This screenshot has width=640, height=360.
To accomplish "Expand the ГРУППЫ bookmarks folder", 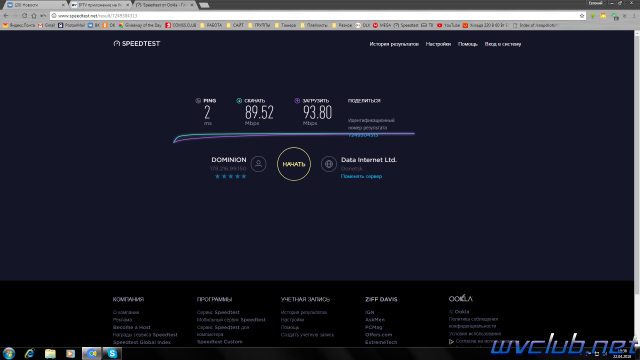I will [259, 25].
